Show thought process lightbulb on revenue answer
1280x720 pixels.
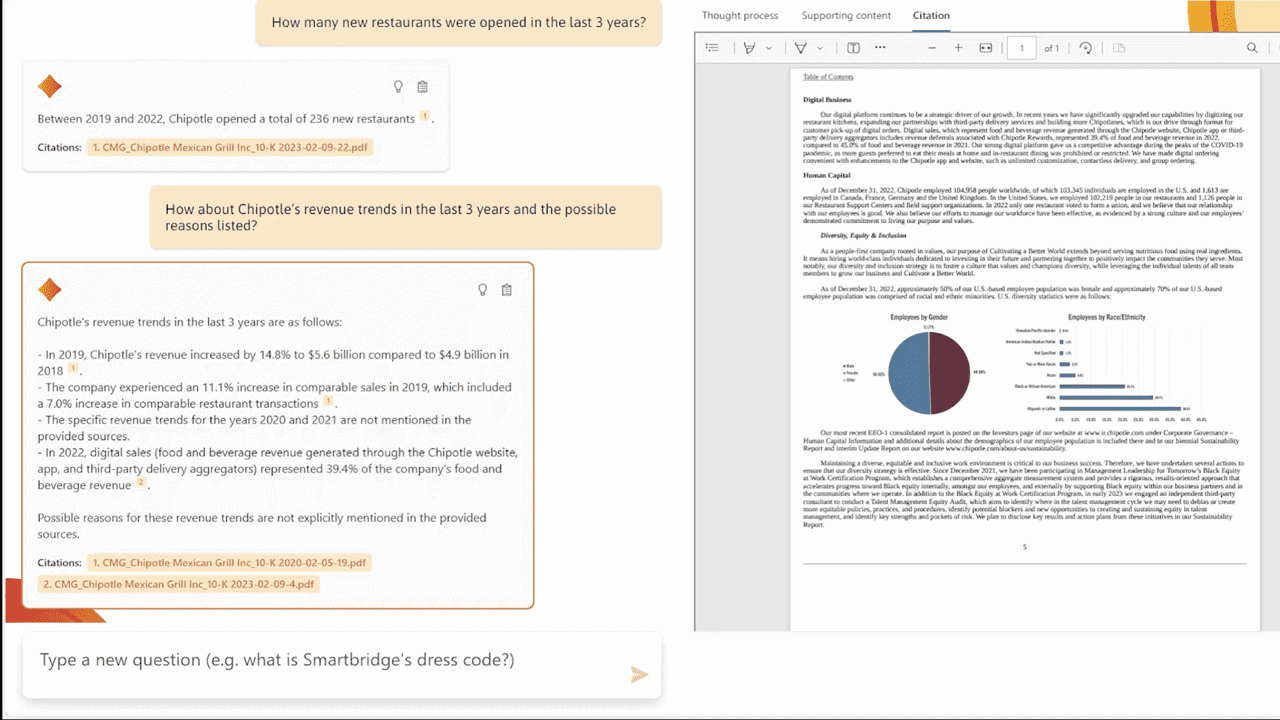482,290
